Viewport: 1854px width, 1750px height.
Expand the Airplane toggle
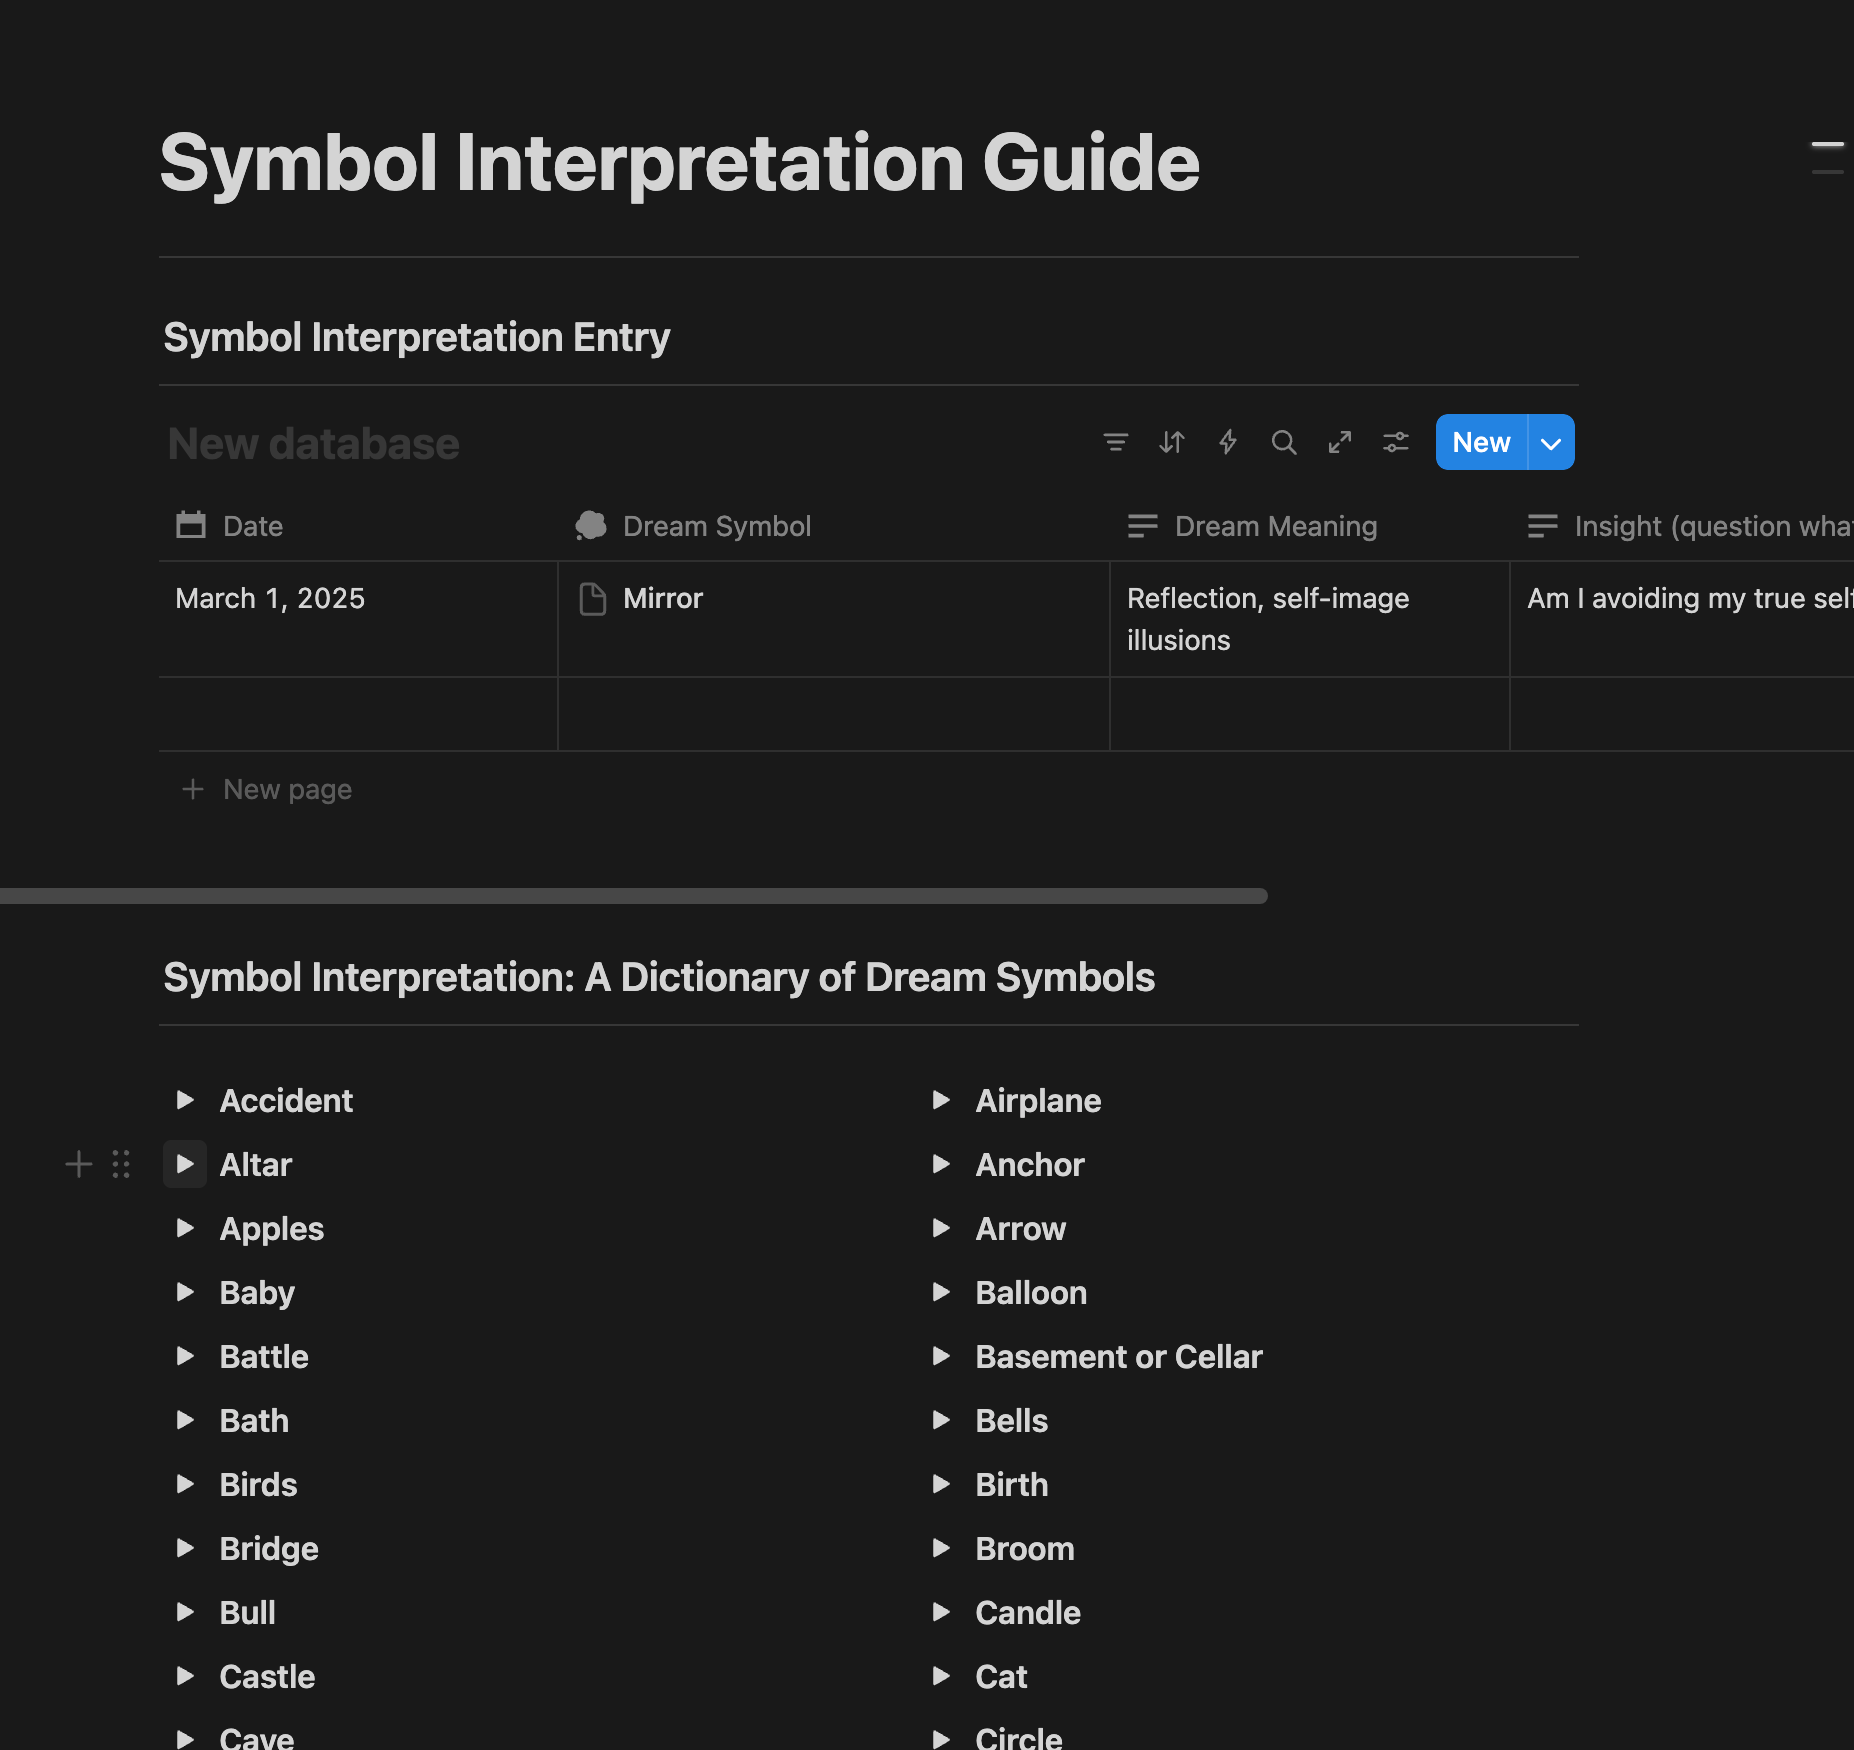coord(941,1100)
